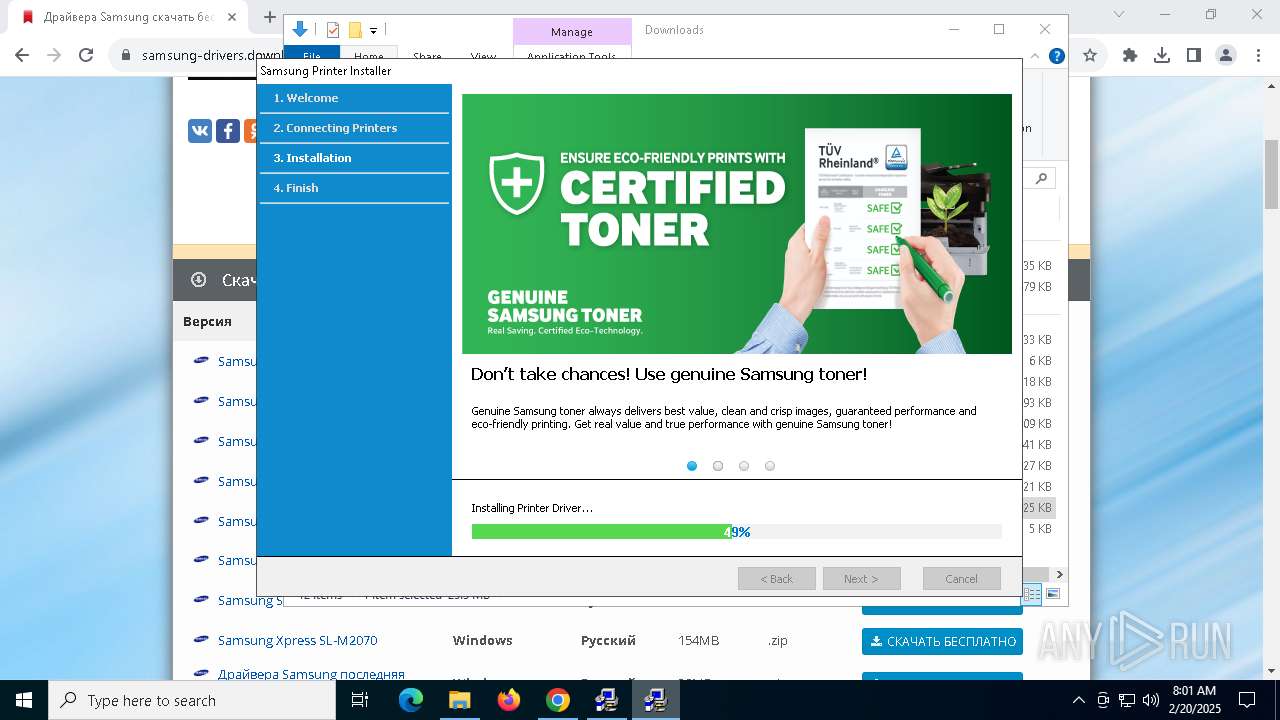Select step 3 Installation
This screenshot has height=720, width=1280.
pyautogui.click(x=355, y=158)
